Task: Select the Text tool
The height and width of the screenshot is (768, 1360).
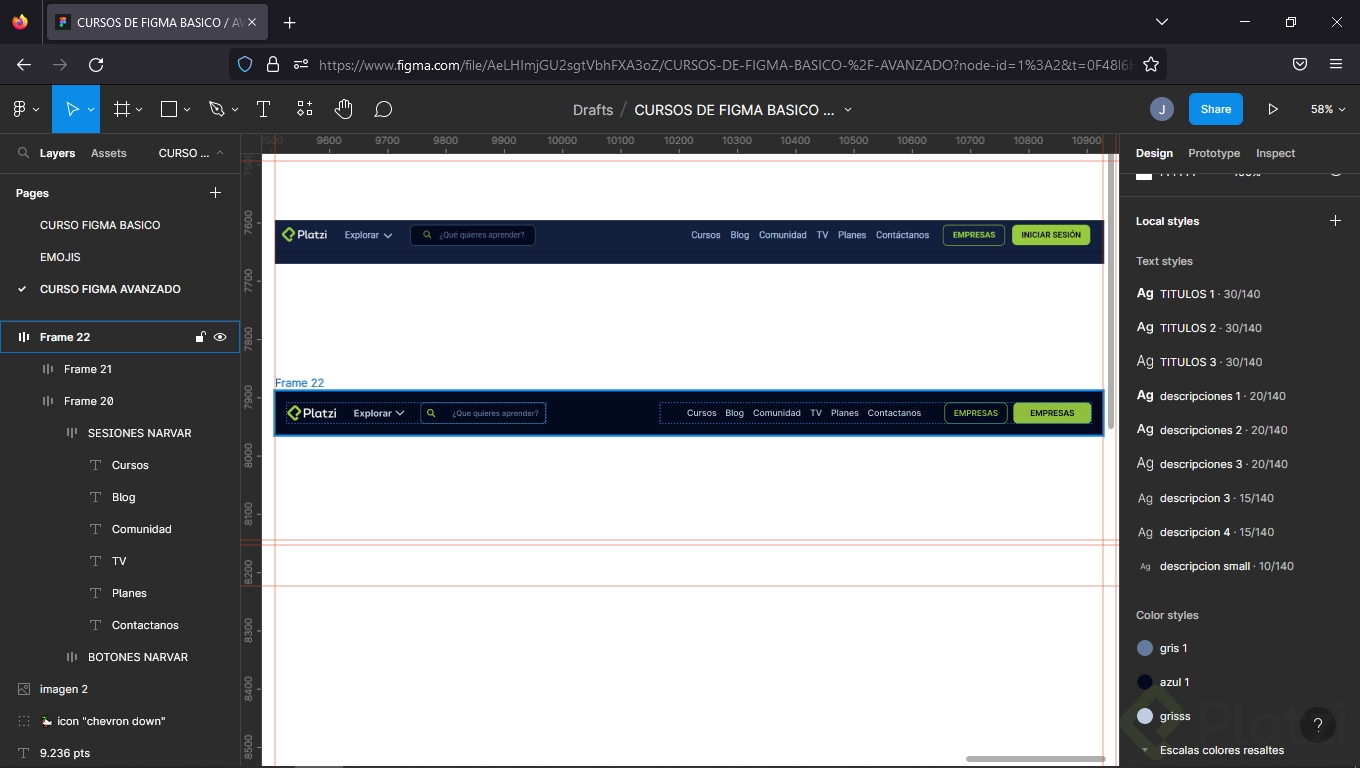Action: pos(263,109)
